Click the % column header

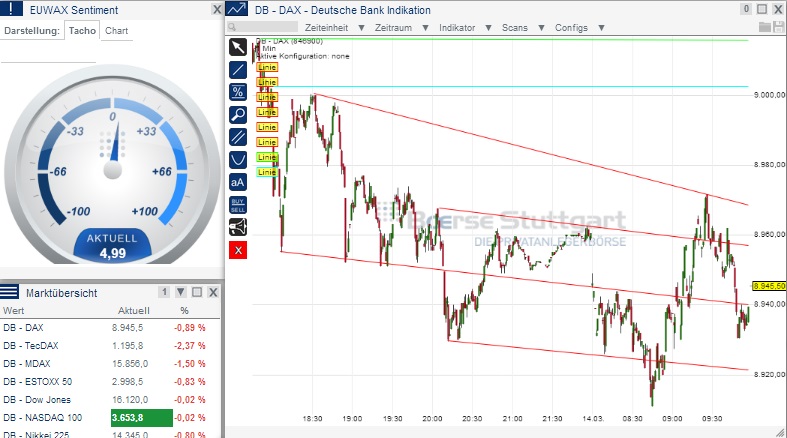[184, 311]
